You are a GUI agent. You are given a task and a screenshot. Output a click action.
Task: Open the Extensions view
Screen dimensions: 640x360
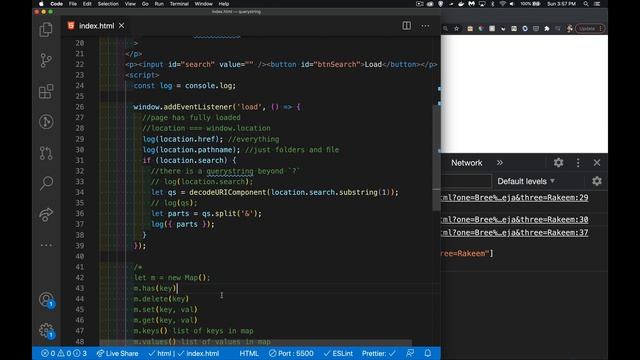click(46, 91)
